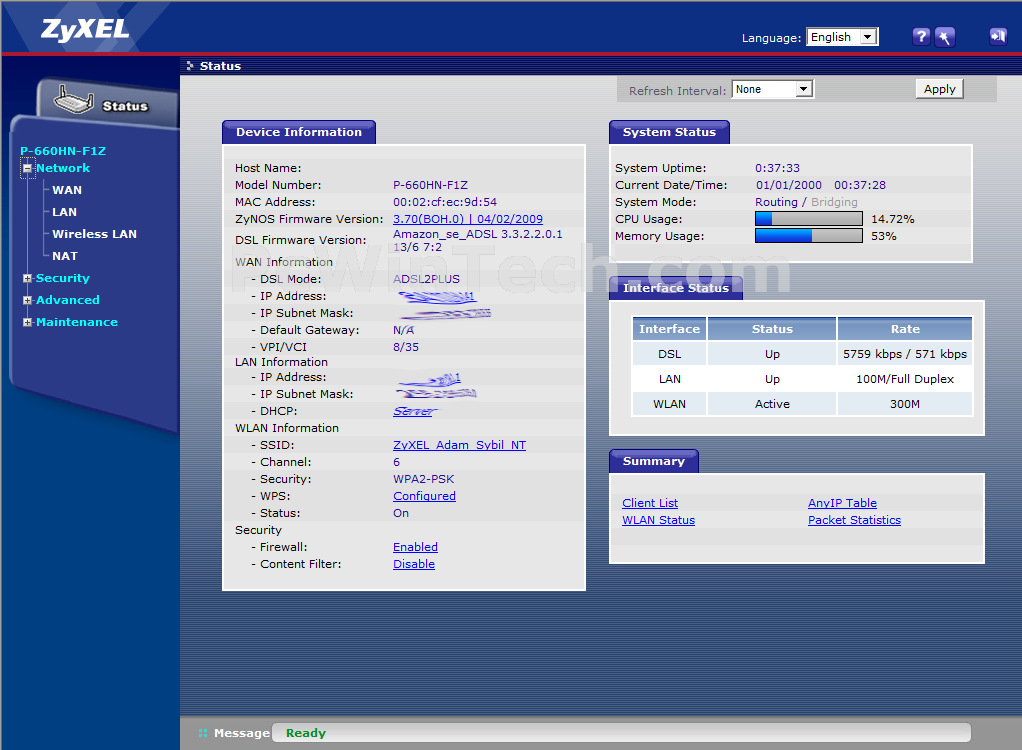
Task: Open the Language dropdown
Action: tap(842, 37)
